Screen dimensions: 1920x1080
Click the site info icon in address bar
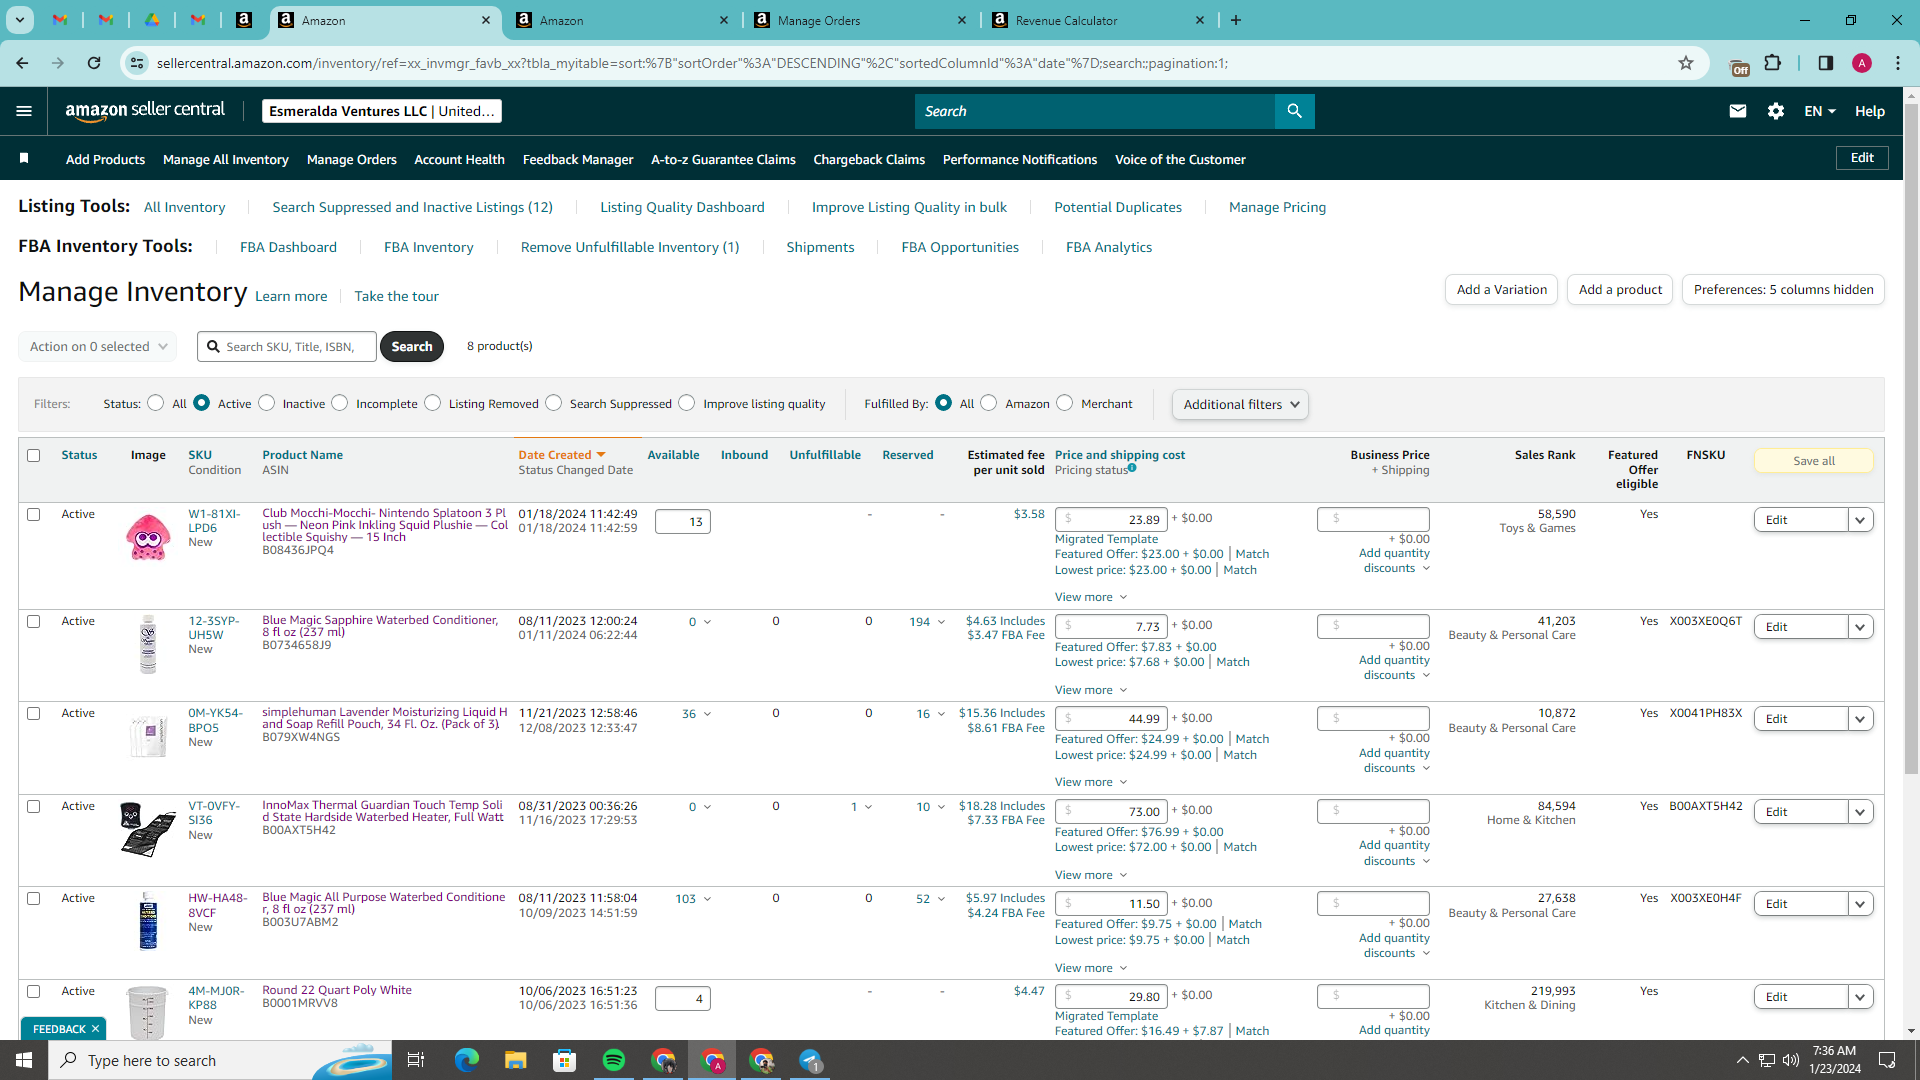pos(137,63)
